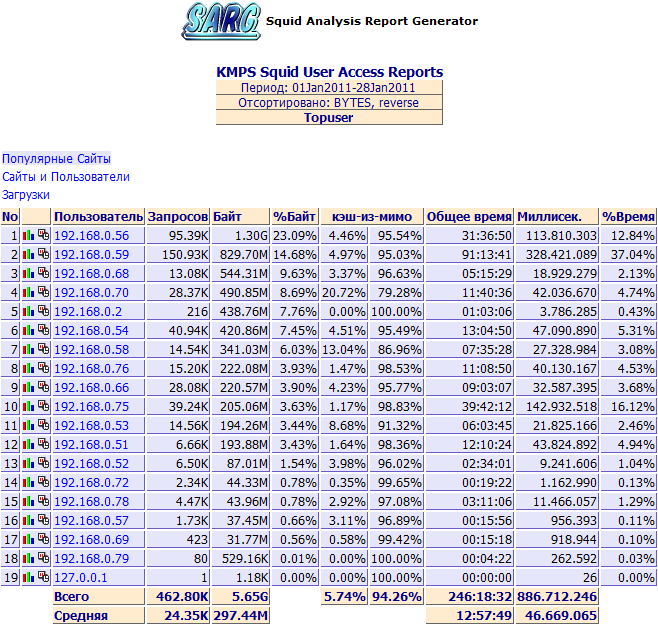Image resolution: width=658 pixels, height=625 pixels.
Task: Click graph icon in row 192.168.0.70
Action: pos(29,293)
